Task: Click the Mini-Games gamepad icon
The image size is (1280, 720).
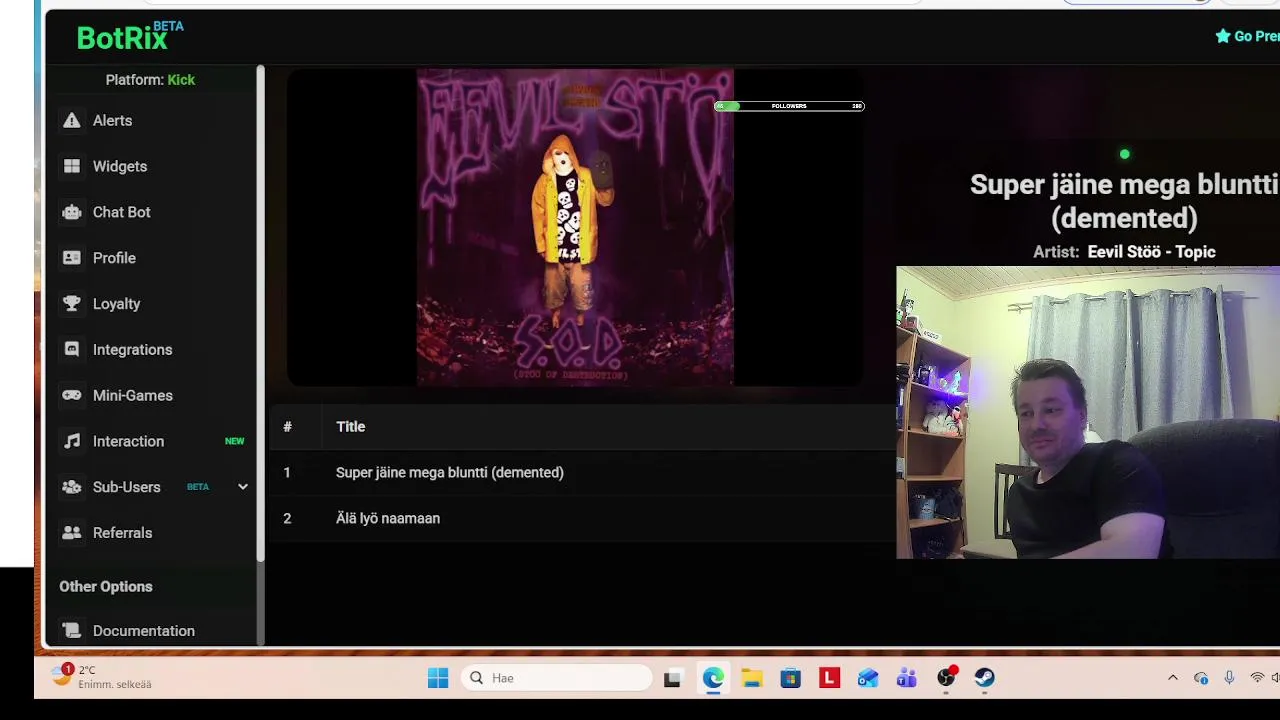Action: point(71,395)
